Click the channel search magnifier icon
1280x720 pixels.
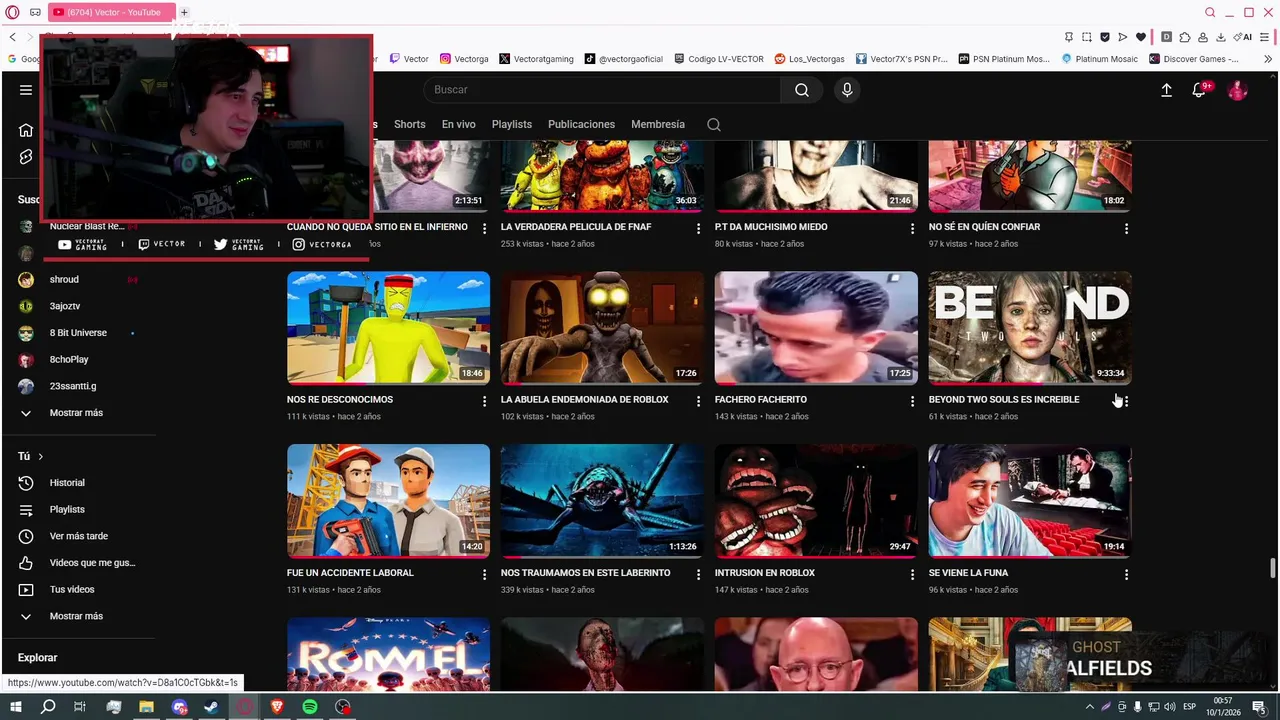coord(713,125)
